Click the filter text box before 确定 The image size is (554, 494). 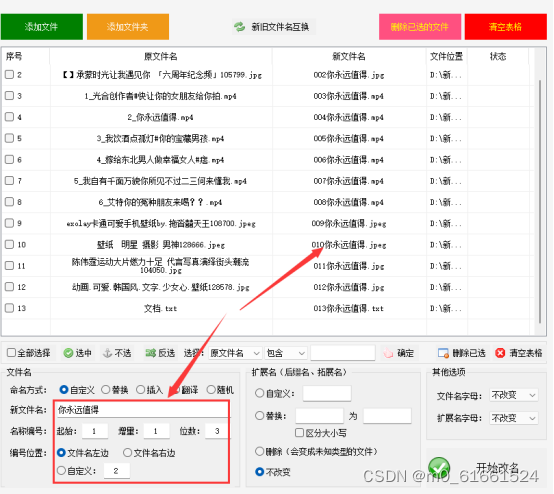coord(343,353)
